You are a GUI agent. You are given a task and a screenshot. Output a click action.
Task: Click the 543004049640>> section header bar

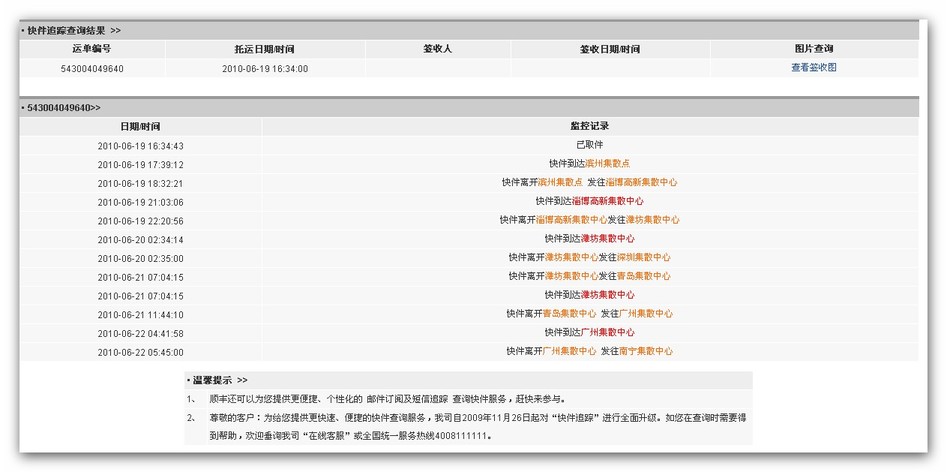click(63, 107)
